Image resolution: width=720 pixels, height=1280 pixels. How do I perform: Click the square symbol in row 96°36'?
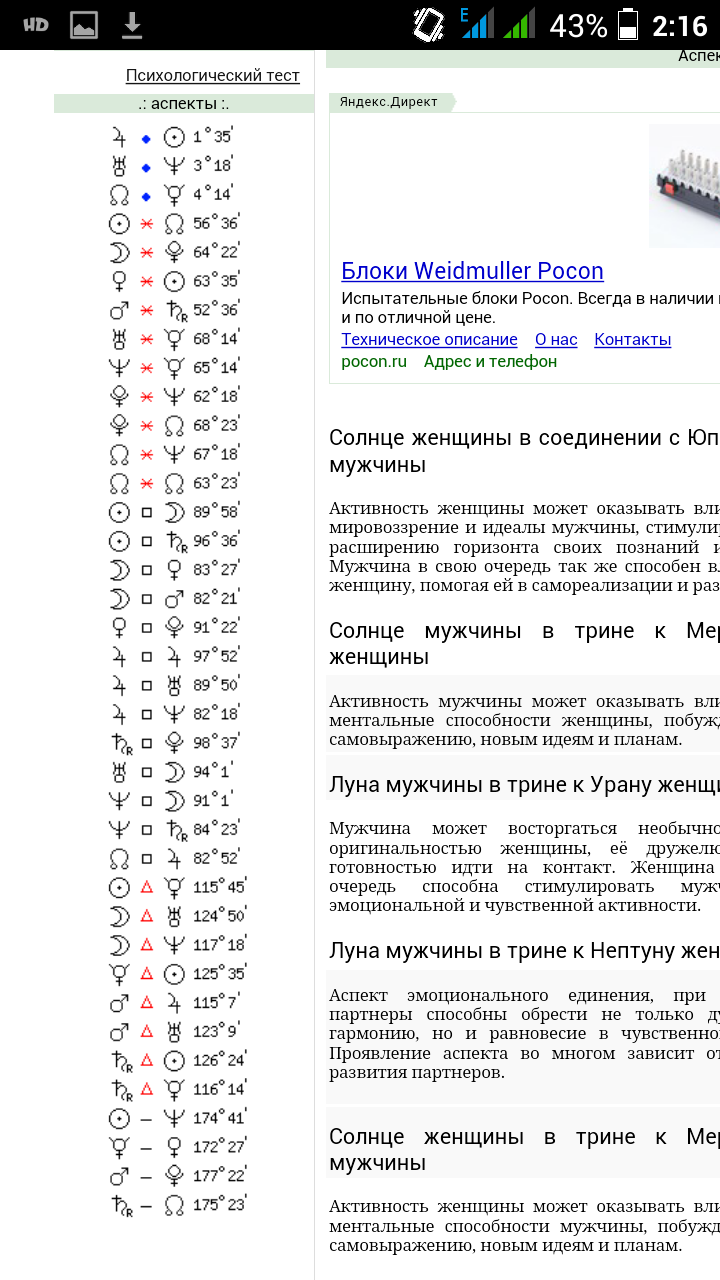point(146,542)
